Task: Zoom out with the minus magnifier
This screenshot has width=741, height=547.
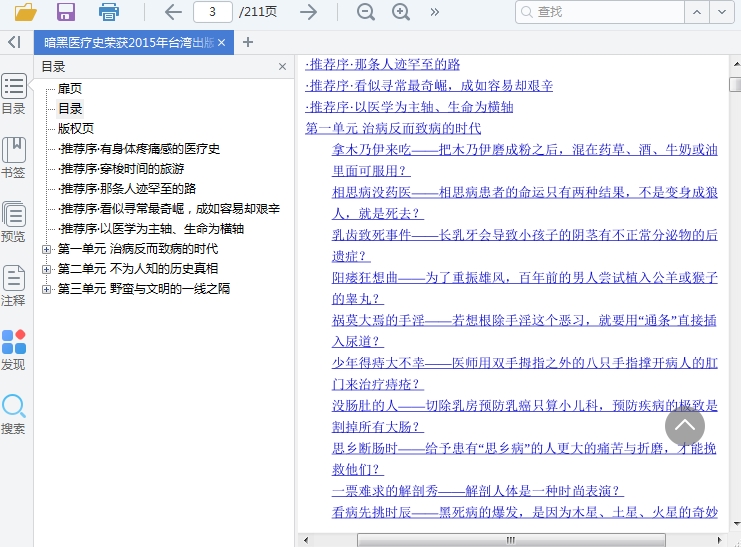Action: click(x=366, y=12)
